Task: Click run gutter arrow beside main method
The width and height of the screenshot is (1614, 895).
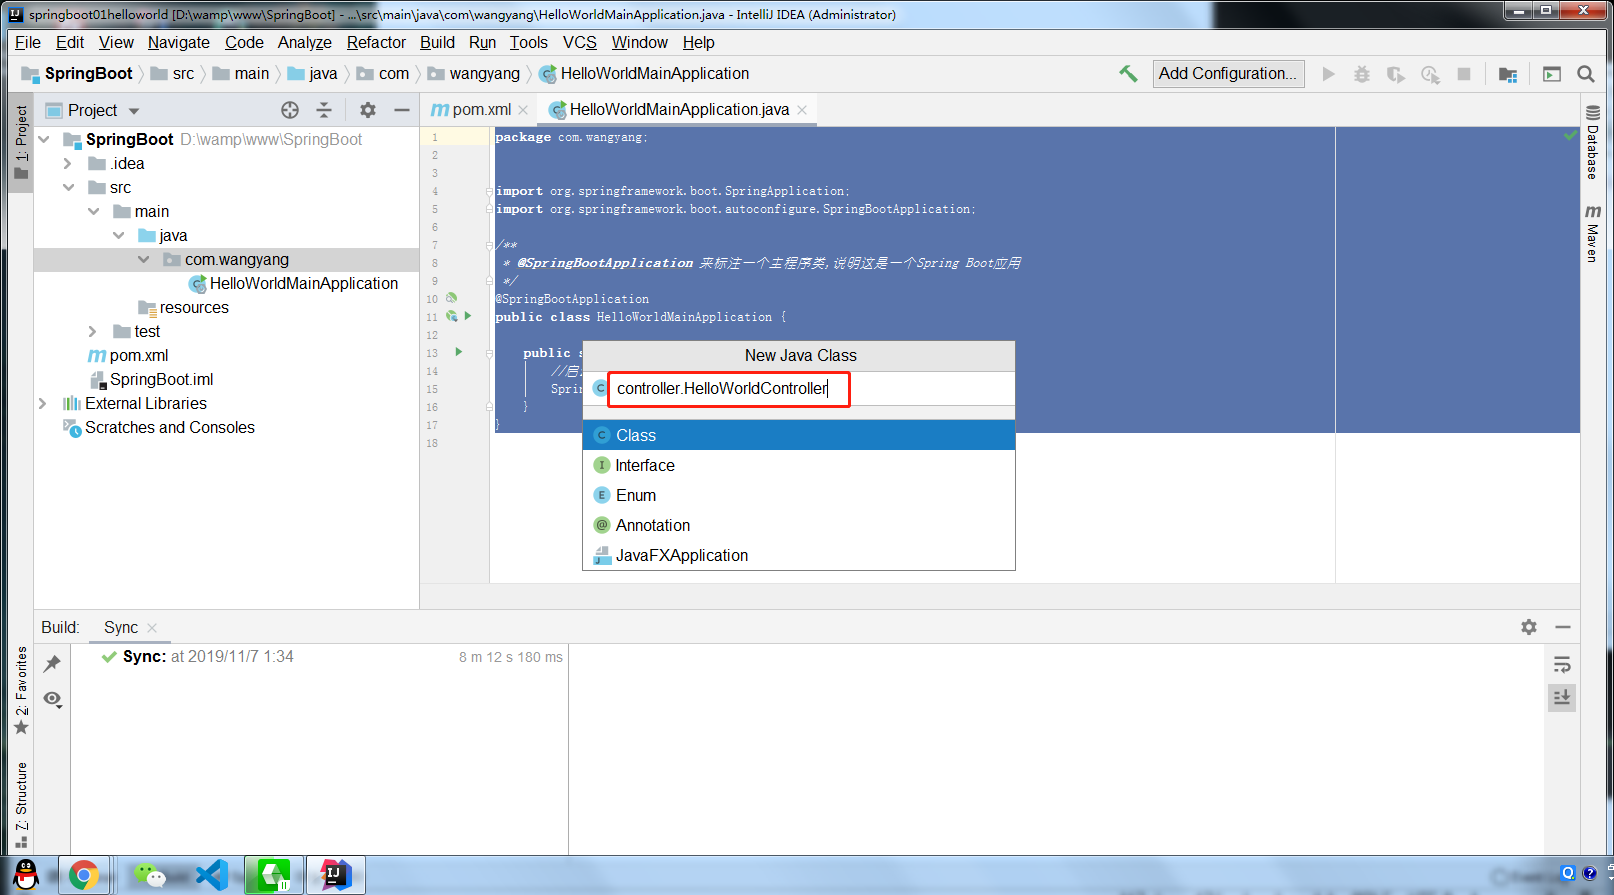Action: [x=459, y=352]
